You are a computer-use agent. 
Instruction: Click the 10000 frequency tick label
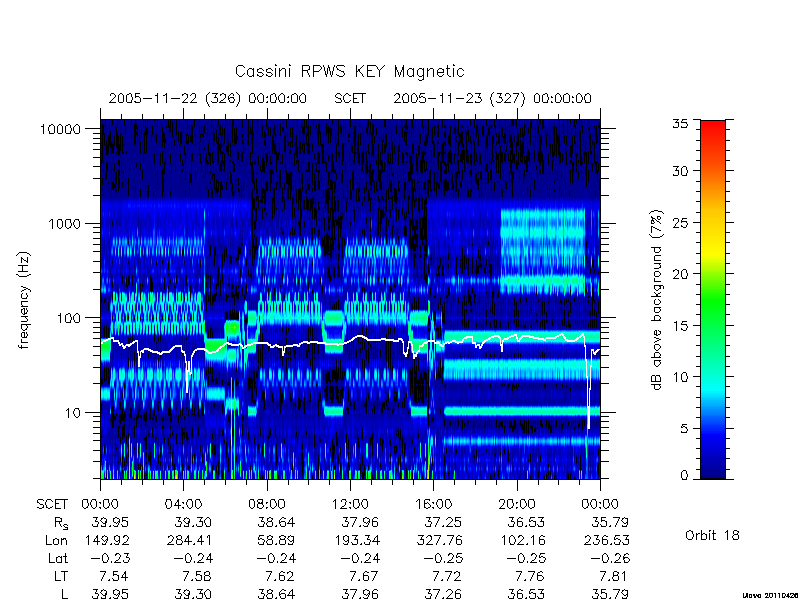60,129
